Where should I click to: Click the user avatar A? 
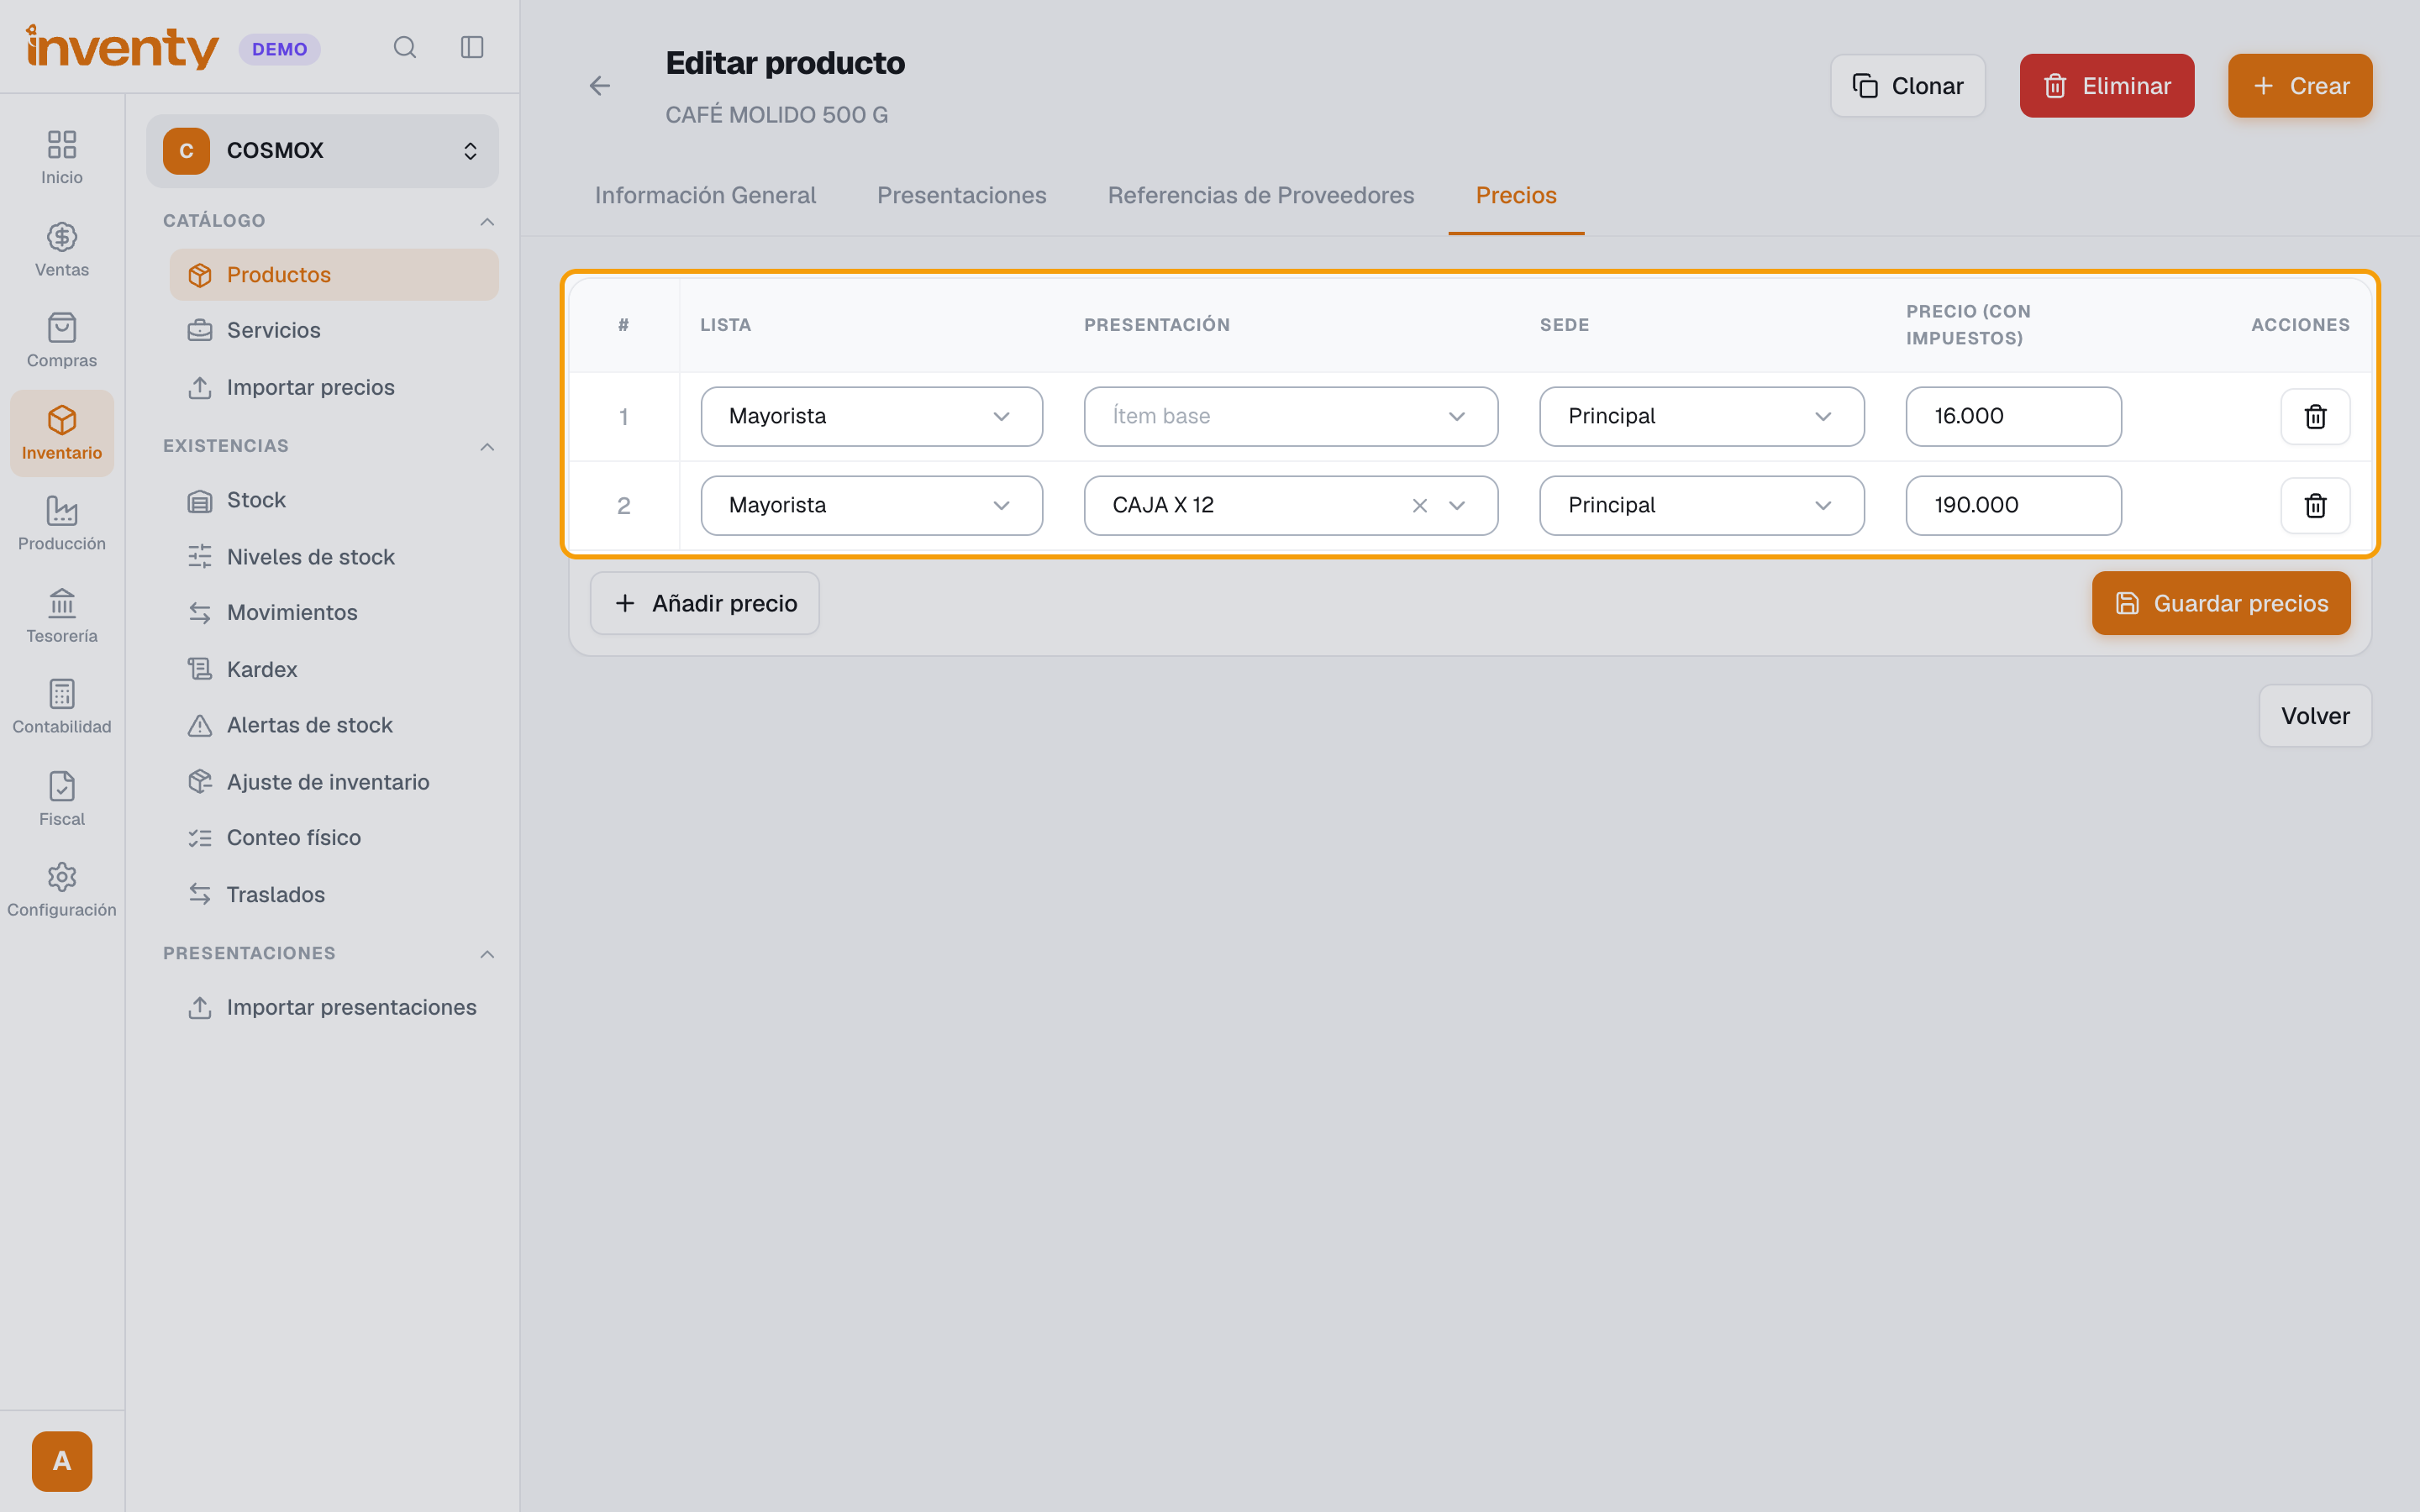point(62,1461)
